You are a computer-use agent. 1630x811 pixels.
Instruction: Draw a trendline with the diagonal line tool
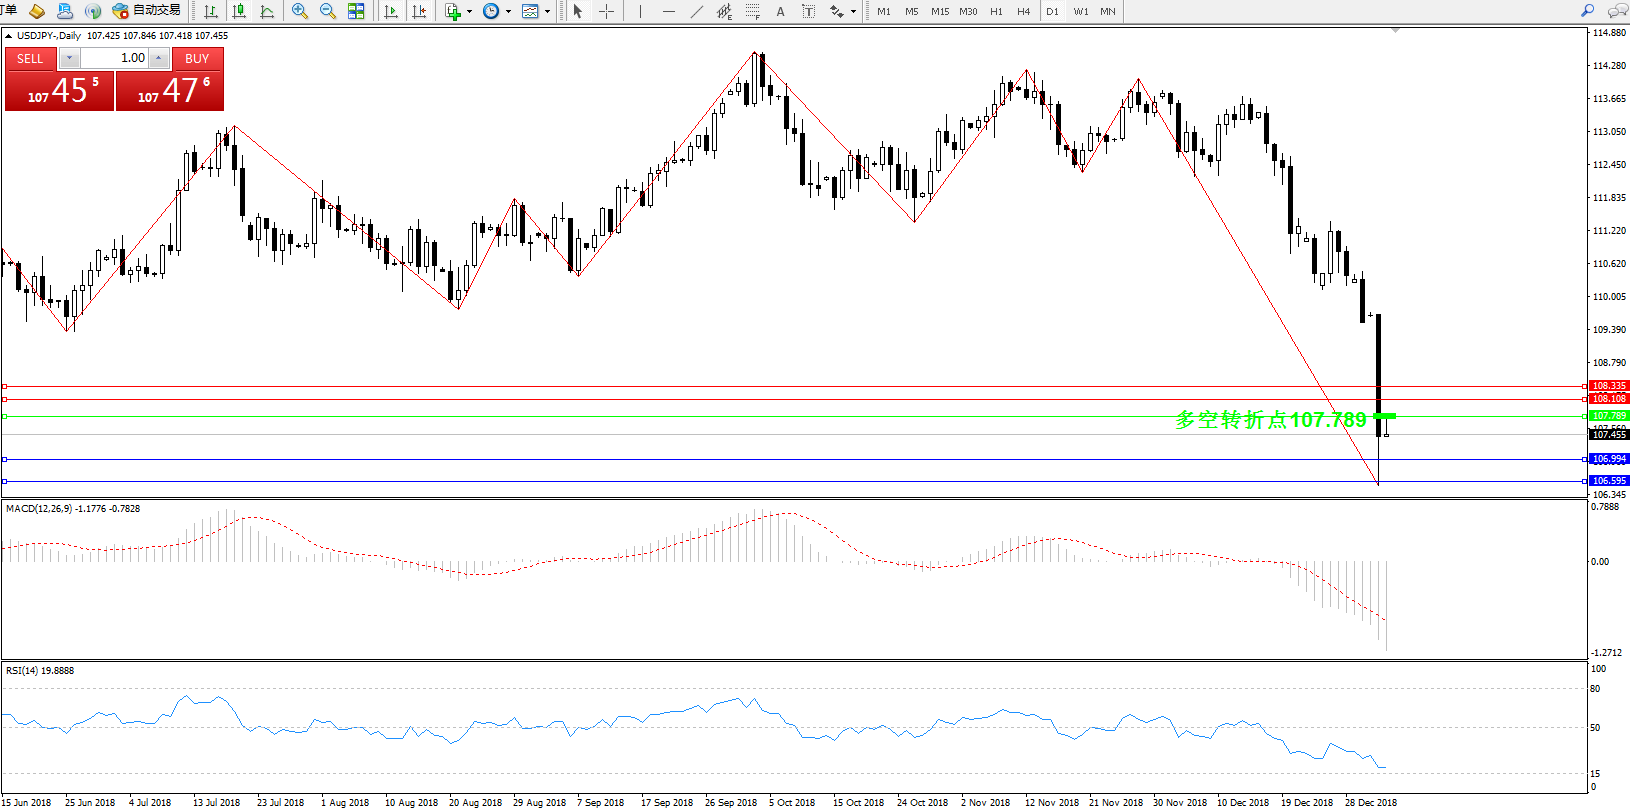[x=697, y=11]
